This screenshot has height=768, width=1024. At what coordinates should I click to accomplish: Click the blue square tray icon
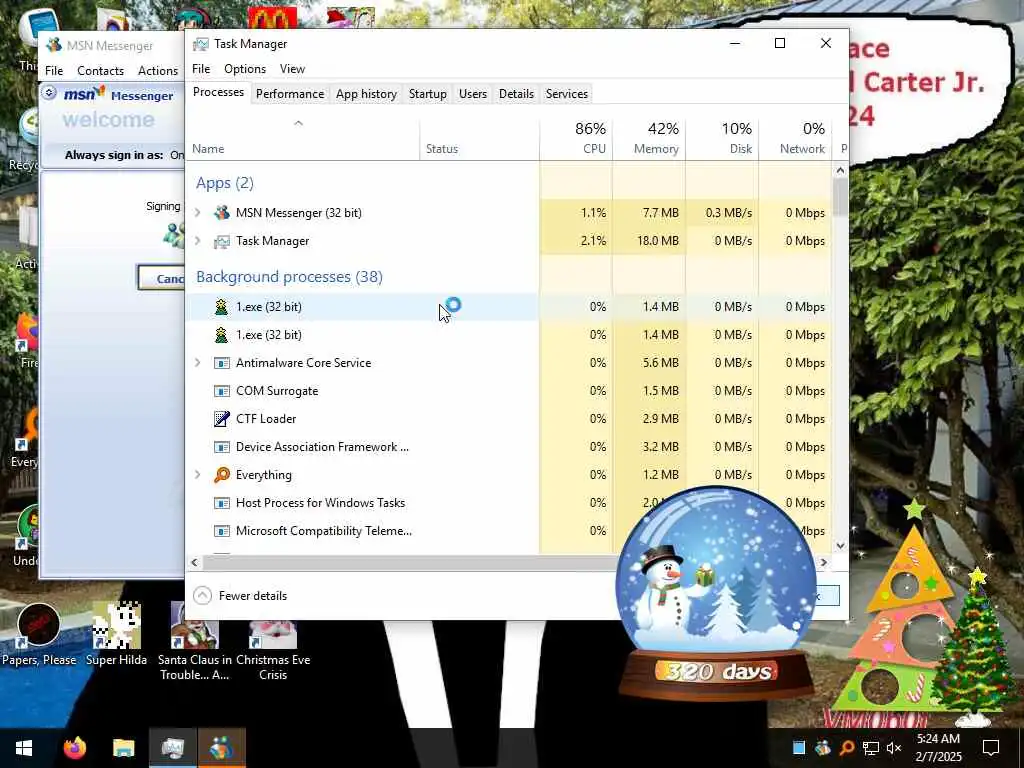(799, 748)
